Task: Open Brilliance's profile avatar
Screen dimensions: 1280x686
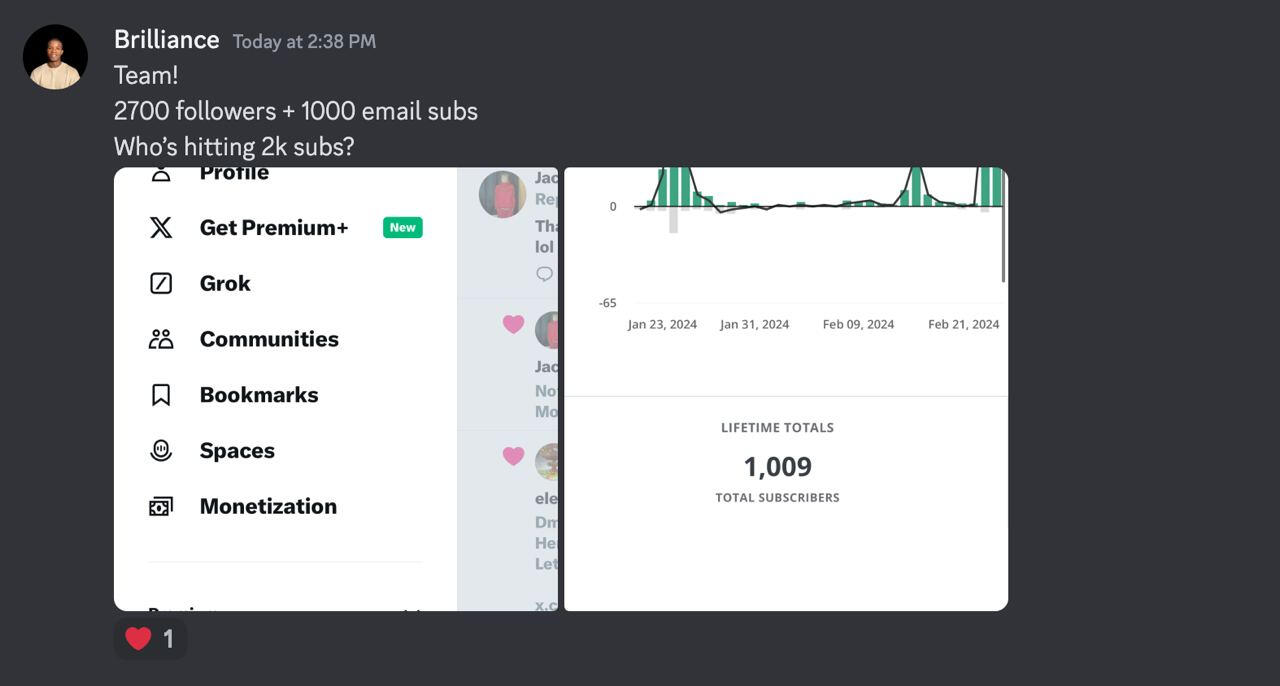Action: coord(55,57)
